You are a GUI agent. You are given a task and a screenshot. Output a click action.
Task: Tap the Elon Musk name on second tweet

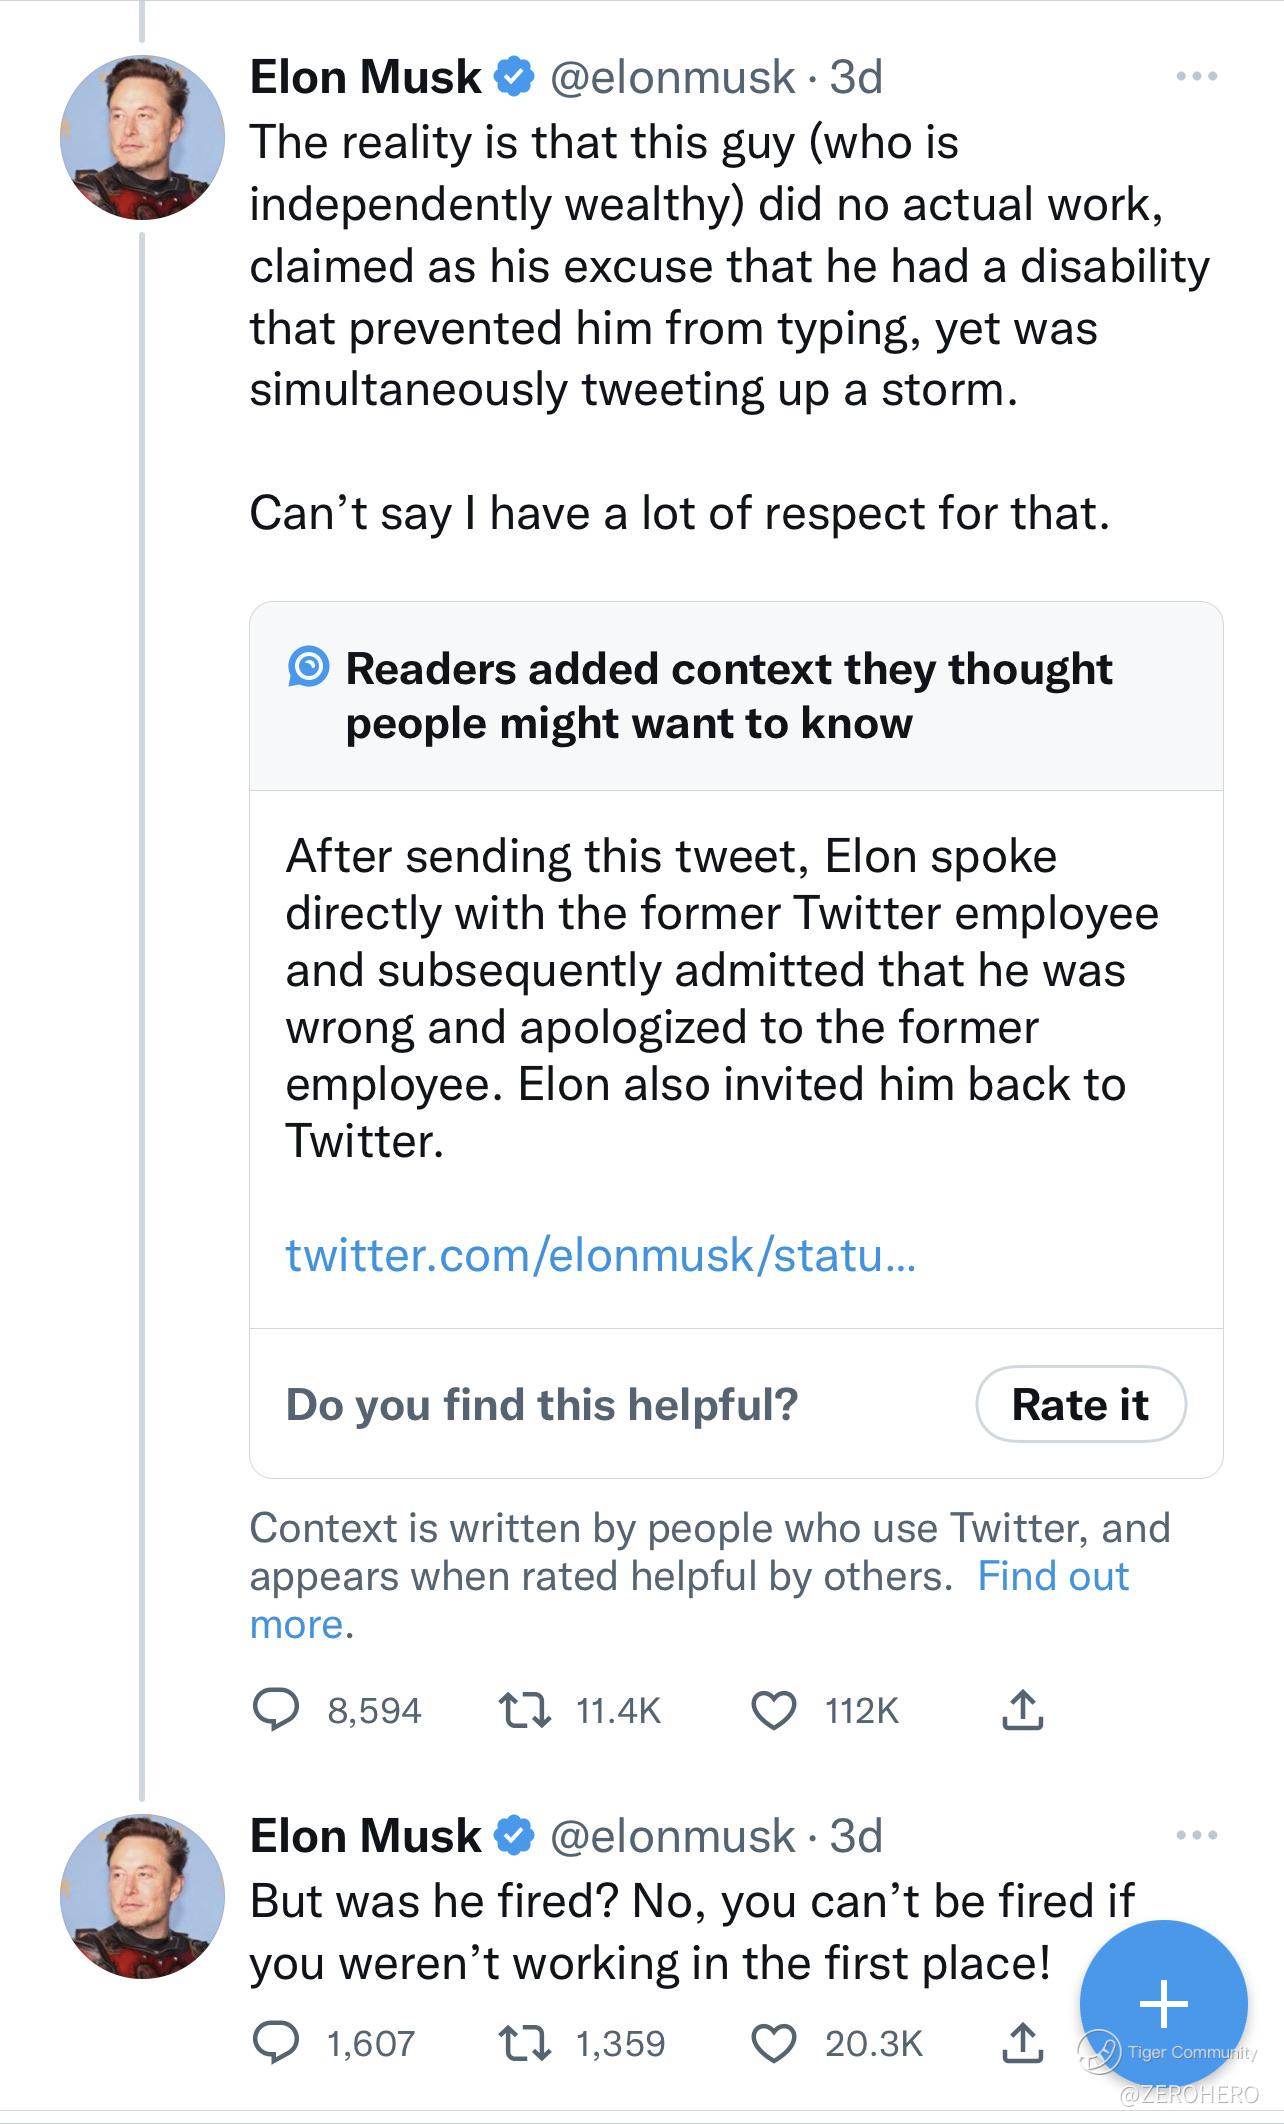(x=365, y=1836)
